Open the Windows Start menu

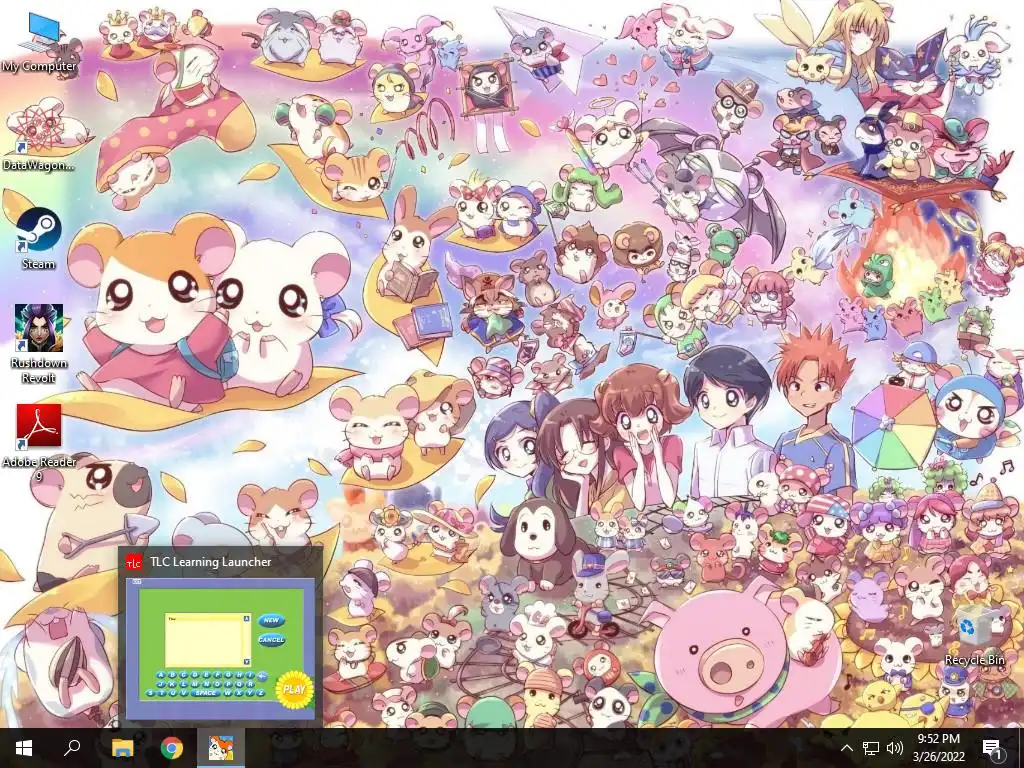click(x=24, y=748)
